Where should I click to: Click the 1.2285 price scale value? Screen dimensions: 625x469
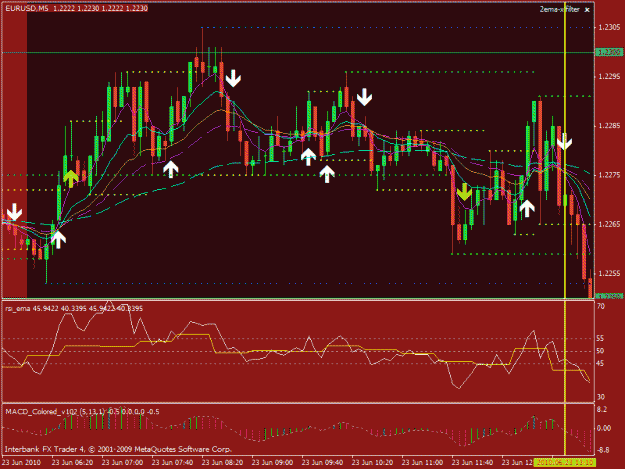[x=609, y=126]
